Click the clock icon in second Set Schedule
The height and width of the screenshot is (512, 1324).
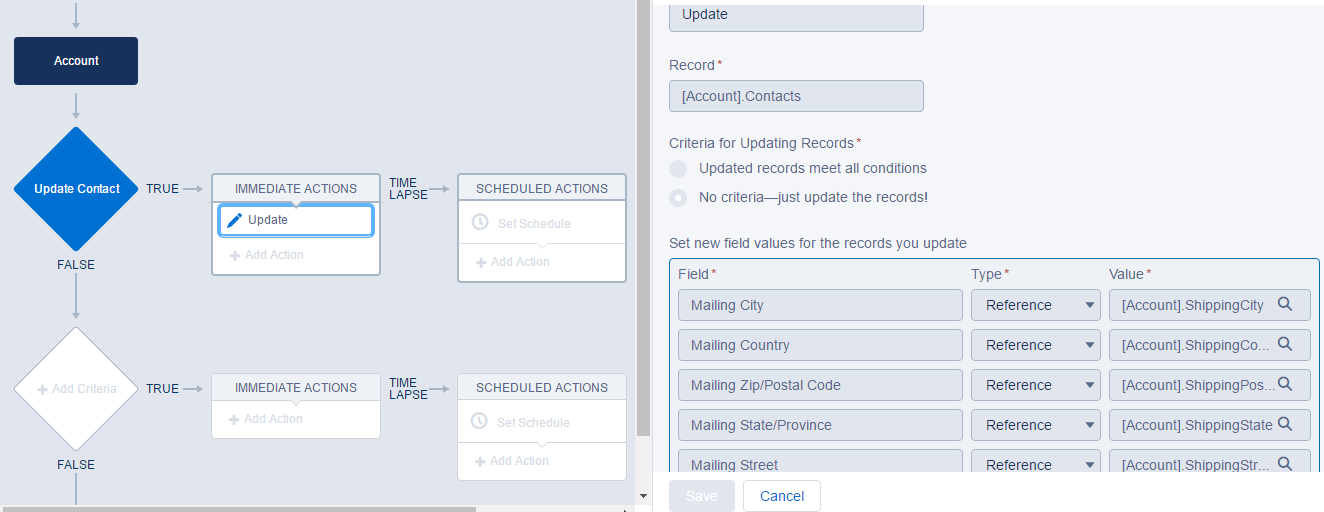(x=480, y=422)
